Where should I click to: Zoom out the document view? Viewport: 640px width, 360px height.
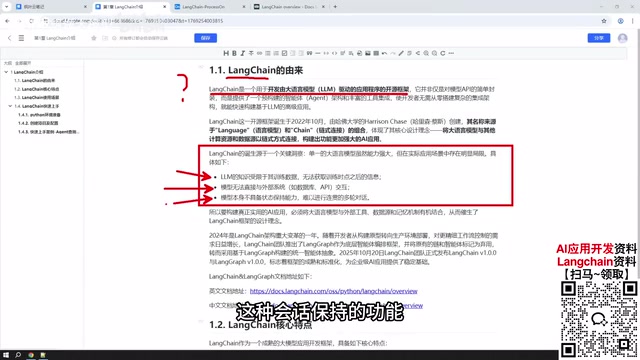coord(434,53)
